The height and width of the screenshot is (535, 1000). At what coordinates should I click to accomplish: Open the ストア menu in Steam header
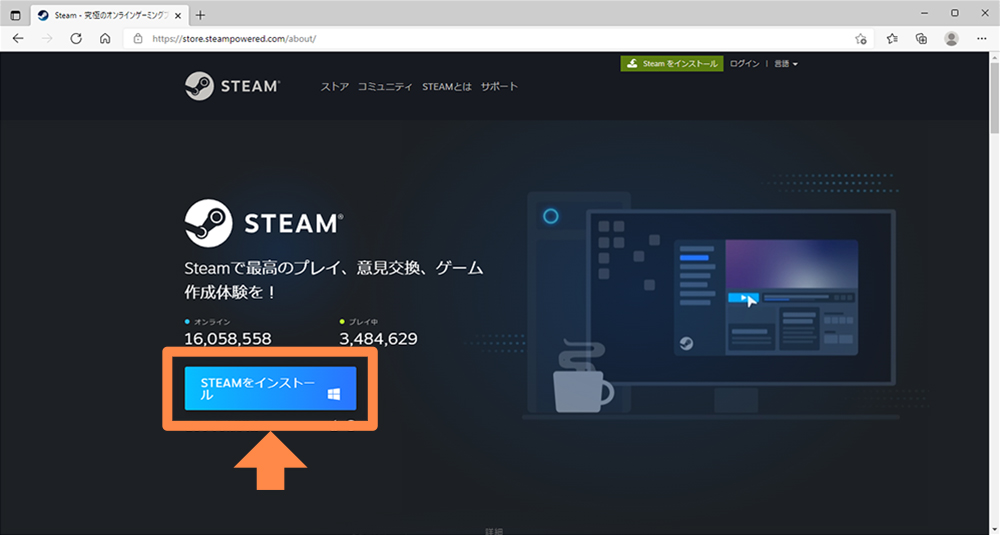[334, 87]
